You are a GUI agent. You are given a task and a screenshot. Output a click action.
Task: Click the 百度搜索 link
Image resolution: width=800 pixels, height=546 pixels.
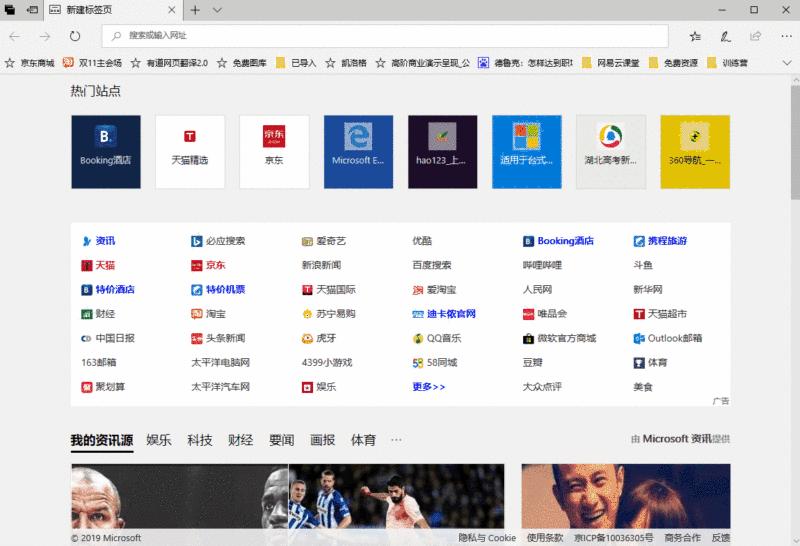coord(432,265)
